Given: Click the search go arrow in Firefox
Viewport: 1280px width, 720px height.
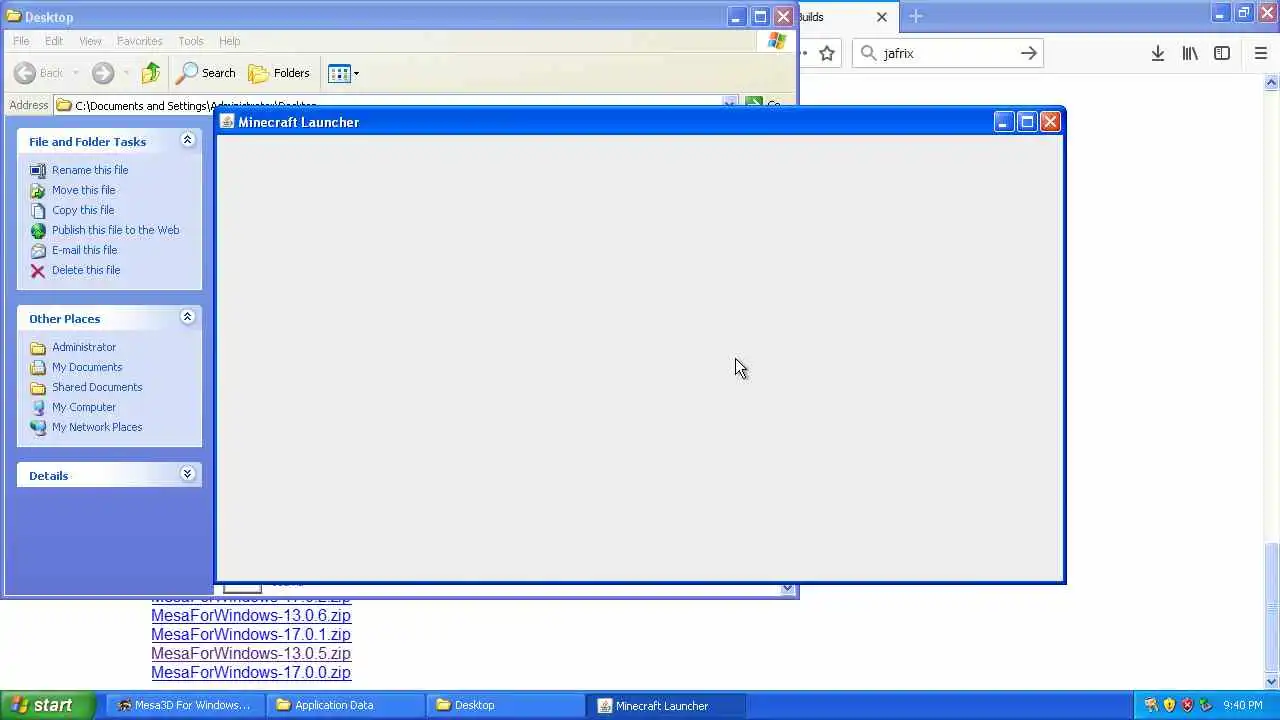Looking at the screenshot, I should pyautogui.click(x=1029, y=53).
